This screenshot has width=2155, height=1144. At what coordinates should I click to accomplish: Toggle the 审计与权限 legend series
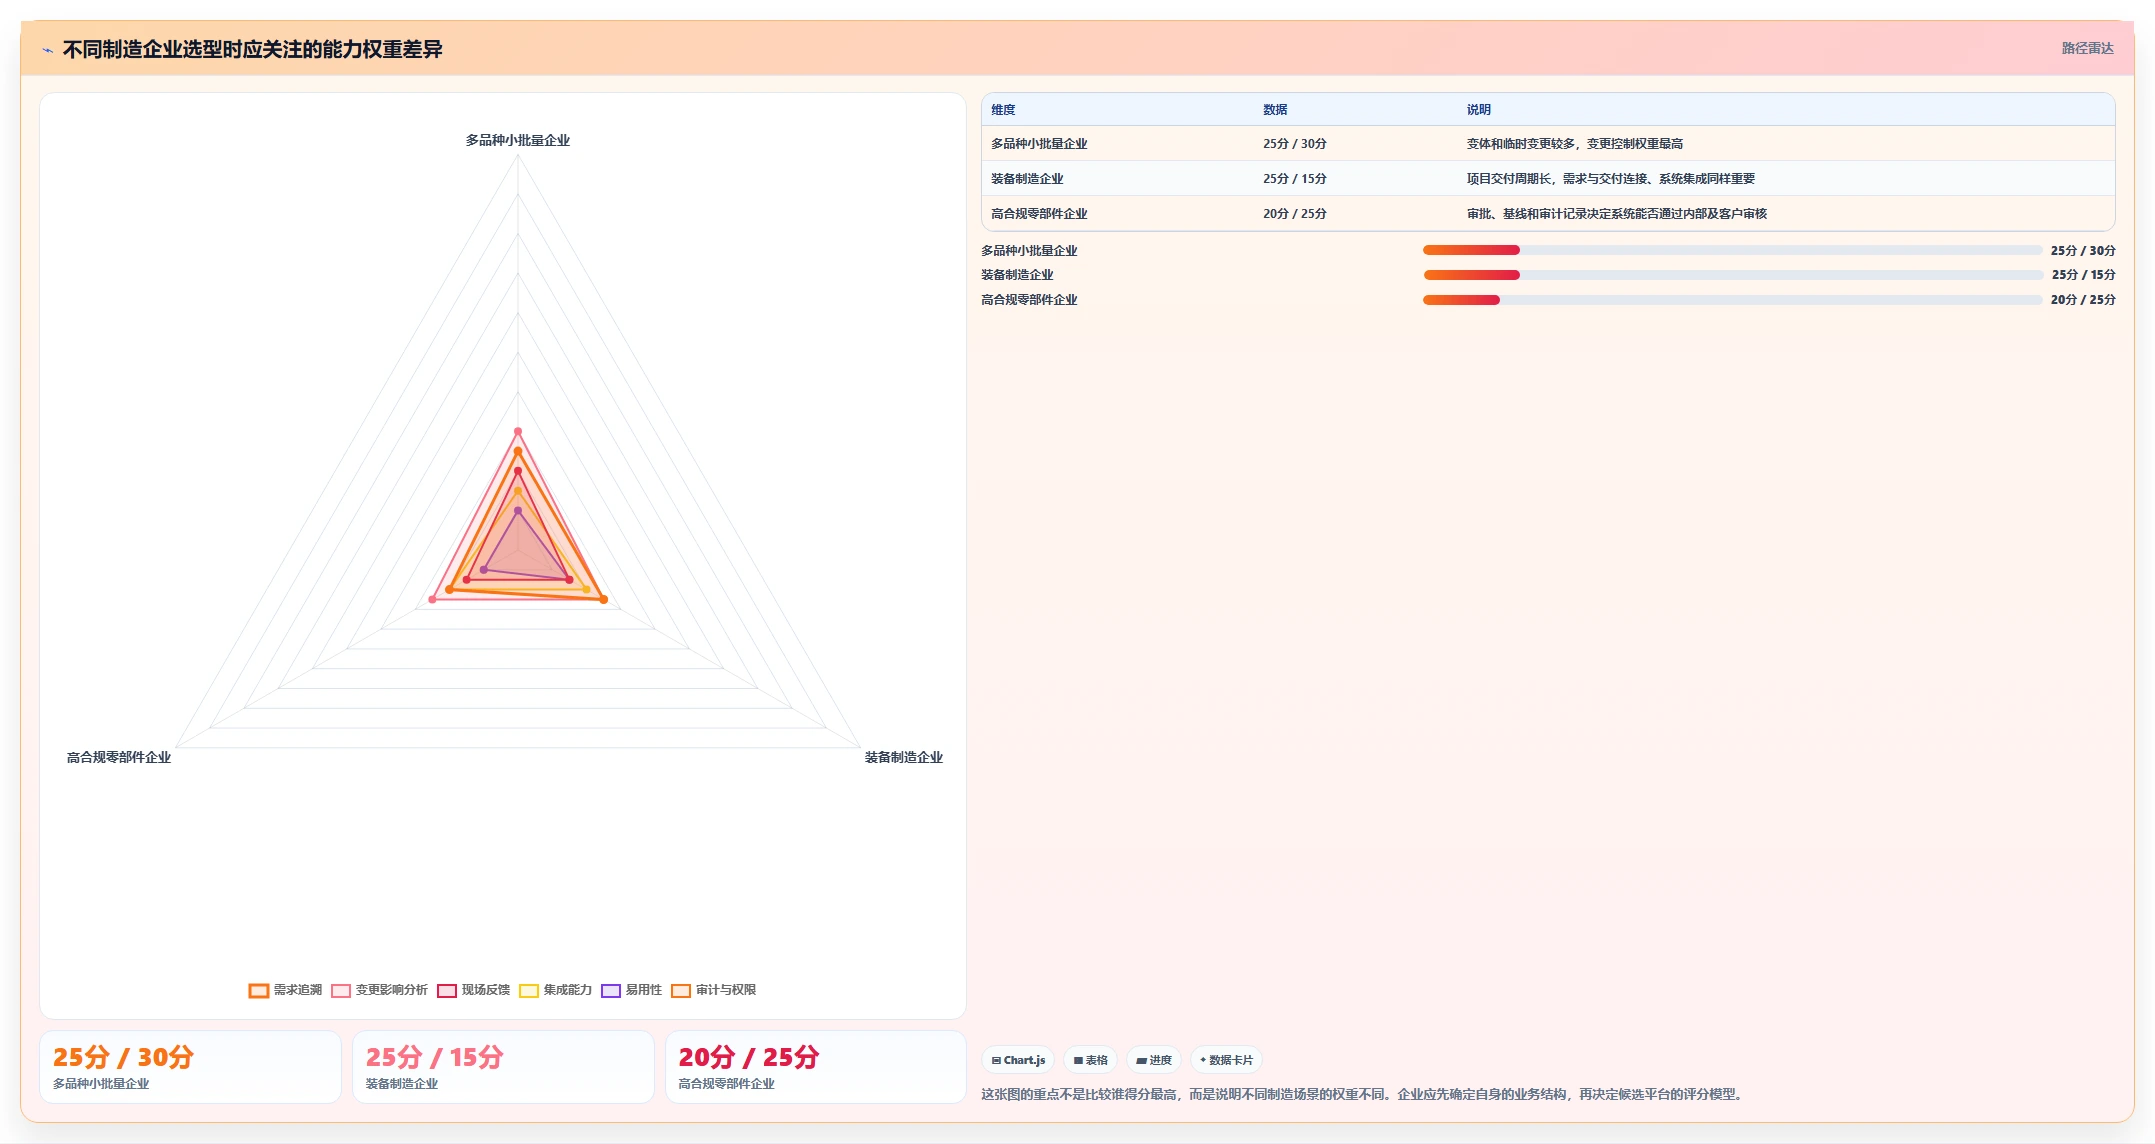[x=713, y=990]
